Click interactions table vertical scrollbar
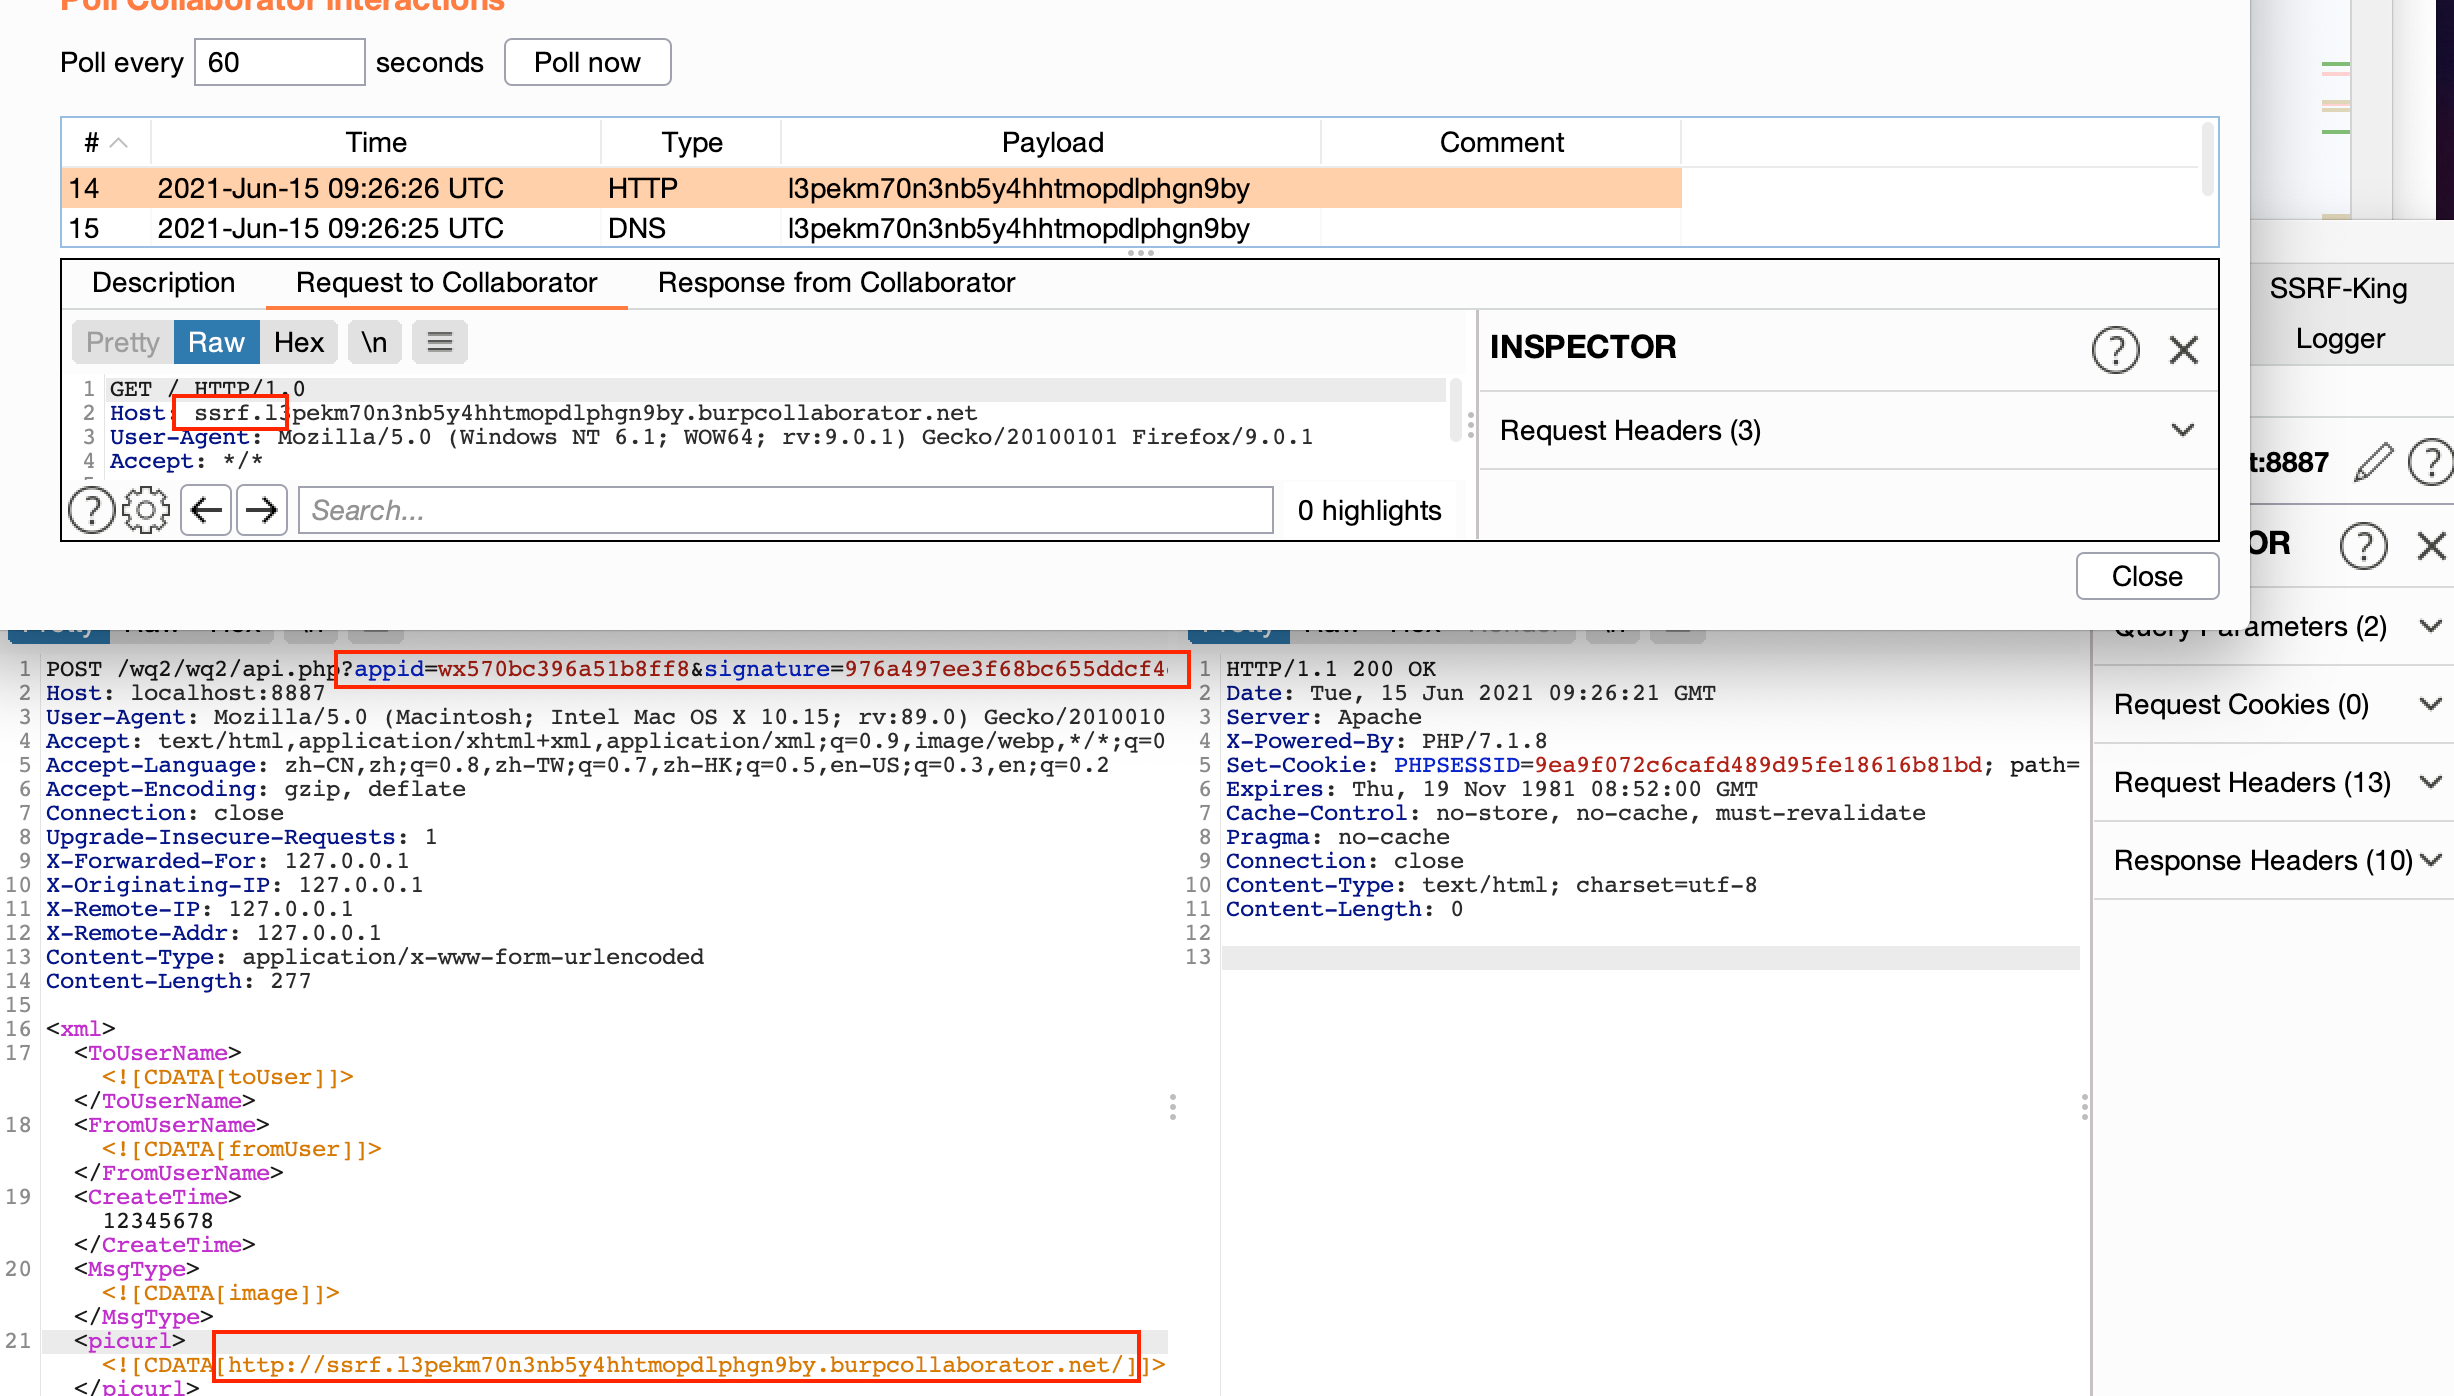The image size is (2454, 1396). (2207, 160)
